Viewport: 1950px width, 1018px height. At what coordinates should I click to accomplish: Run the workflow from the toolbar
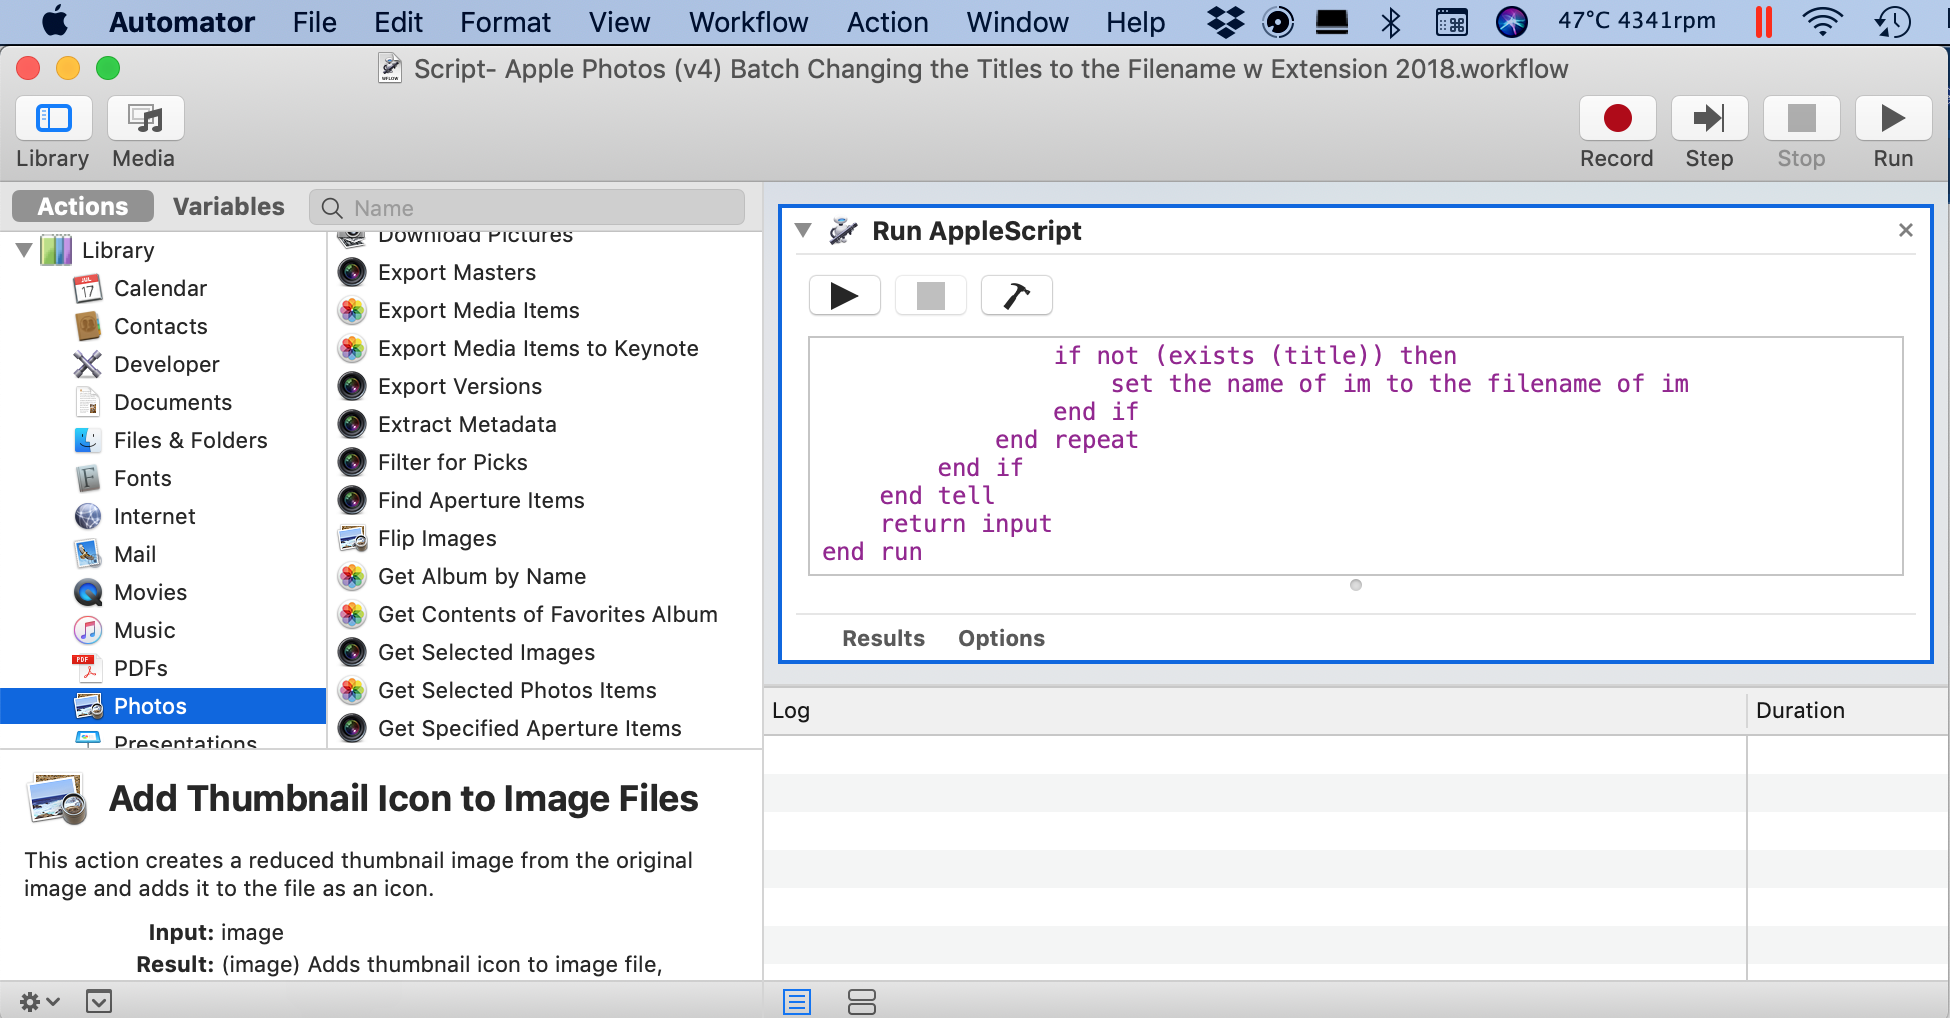pos(1892,119)
